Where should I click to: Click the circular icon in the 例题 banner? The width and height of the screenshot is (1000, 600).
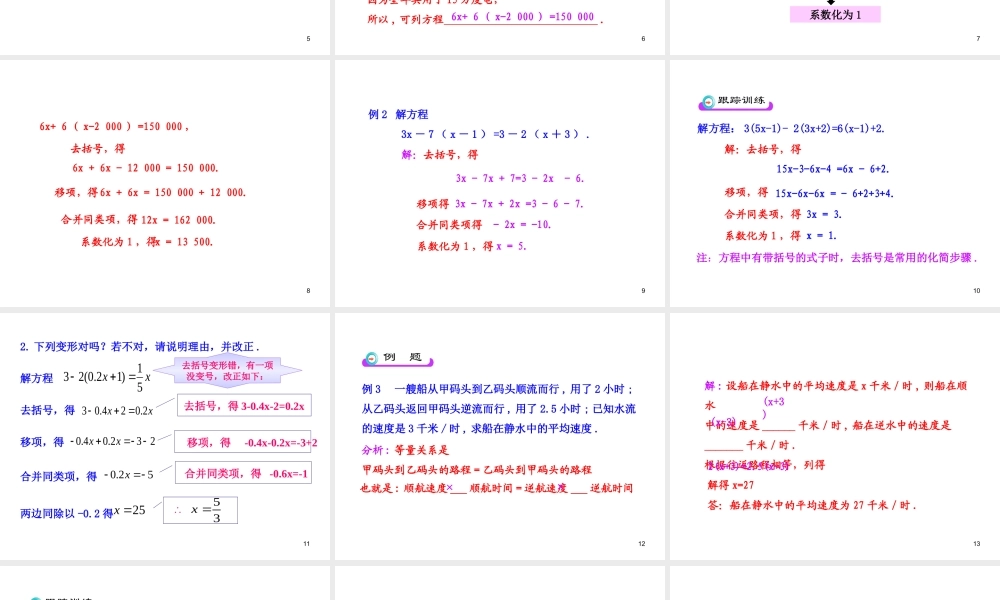point(371,358)
